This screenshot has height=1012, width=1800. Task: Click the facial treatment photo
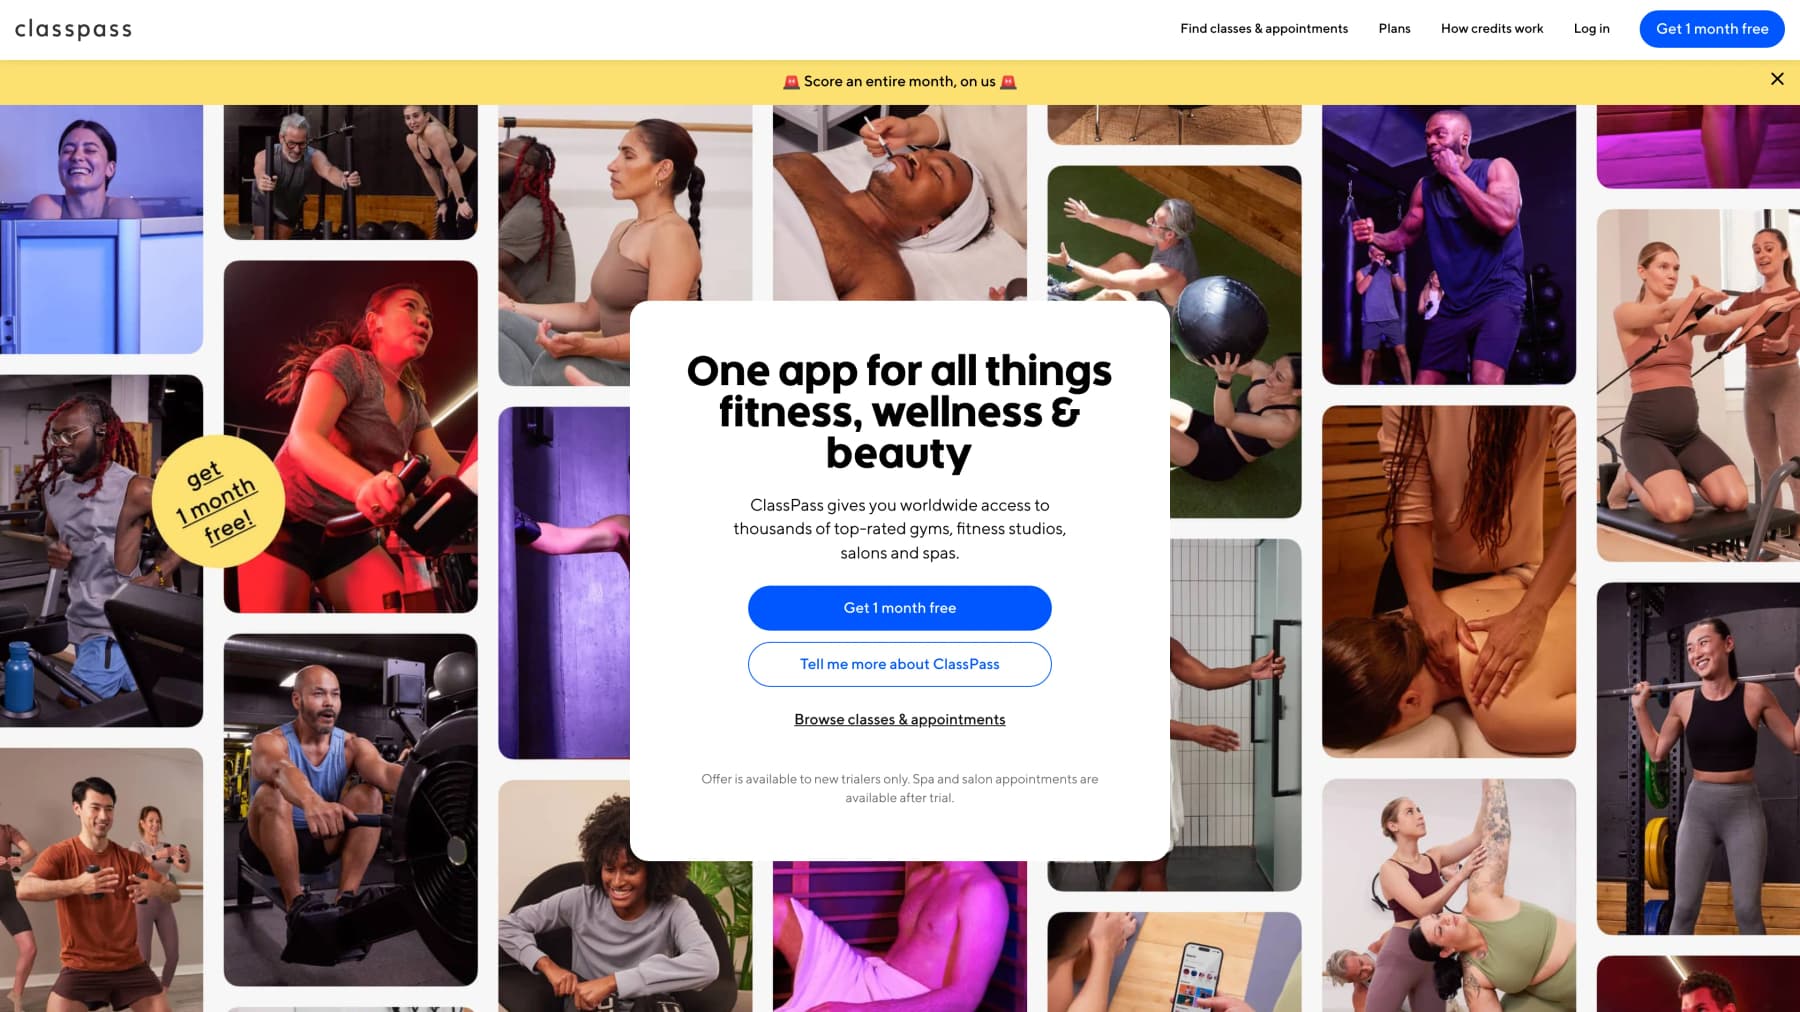[x=900, y=203]
